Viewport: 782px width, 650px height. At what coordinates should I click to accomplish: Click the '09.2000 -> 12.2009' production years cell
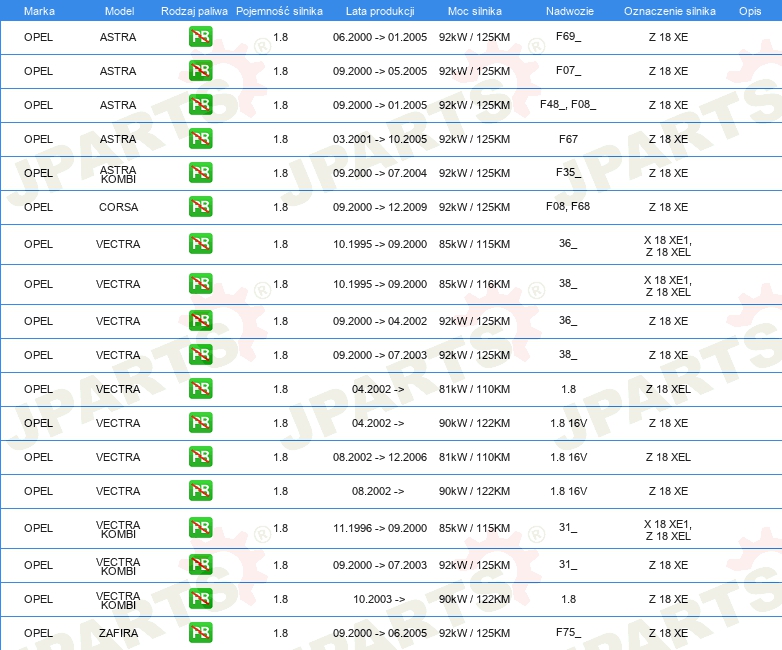click(380, 207)
